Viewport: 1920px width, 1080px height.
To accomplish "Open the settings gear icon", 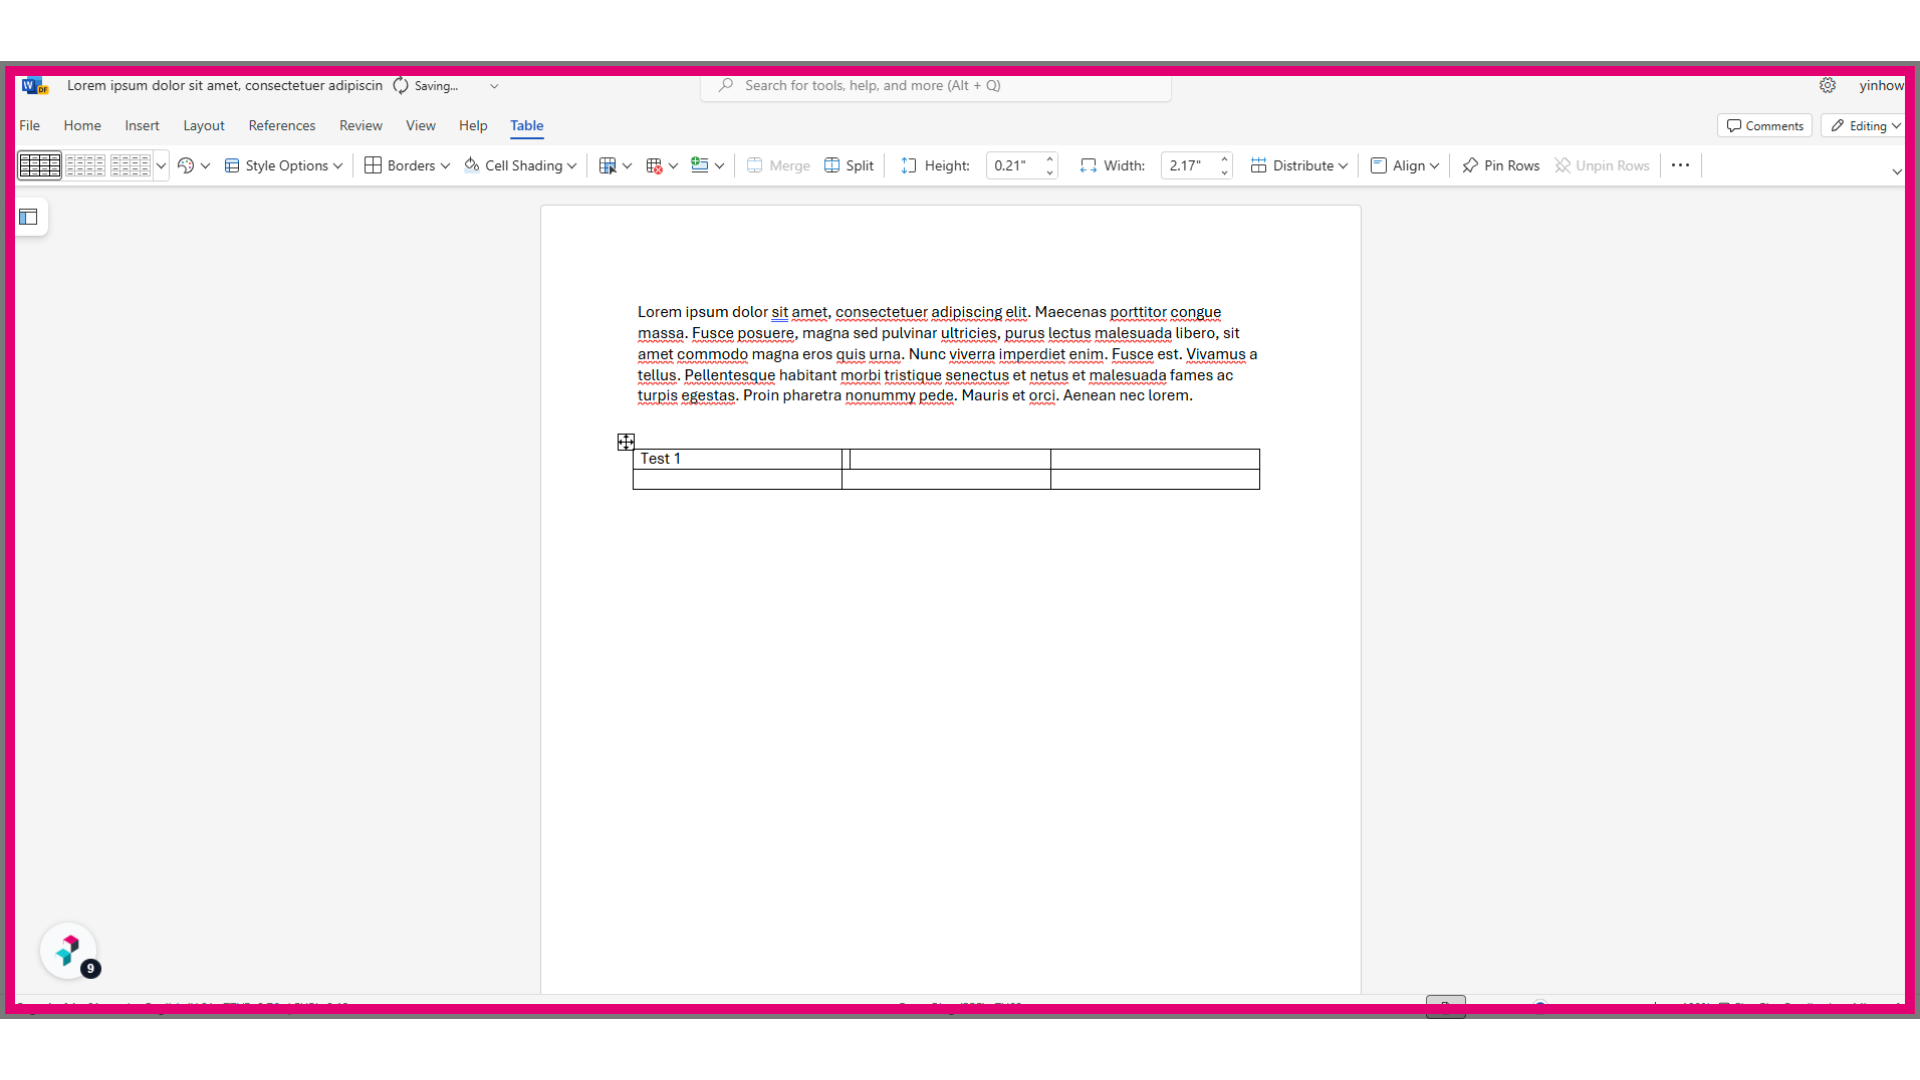I will coord(1828,86).
